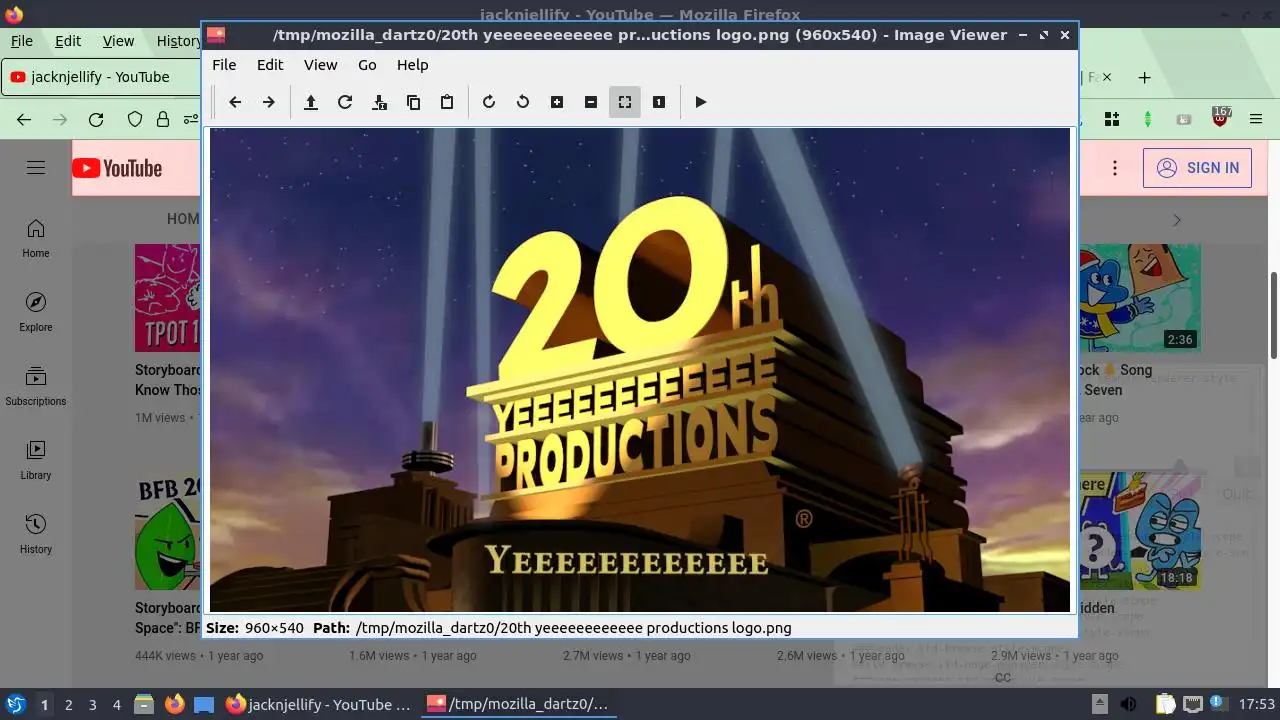The image size is (1280, 720).
Task: Open the Help menu in Image Viewer
Action: click(x=412, y=65)
